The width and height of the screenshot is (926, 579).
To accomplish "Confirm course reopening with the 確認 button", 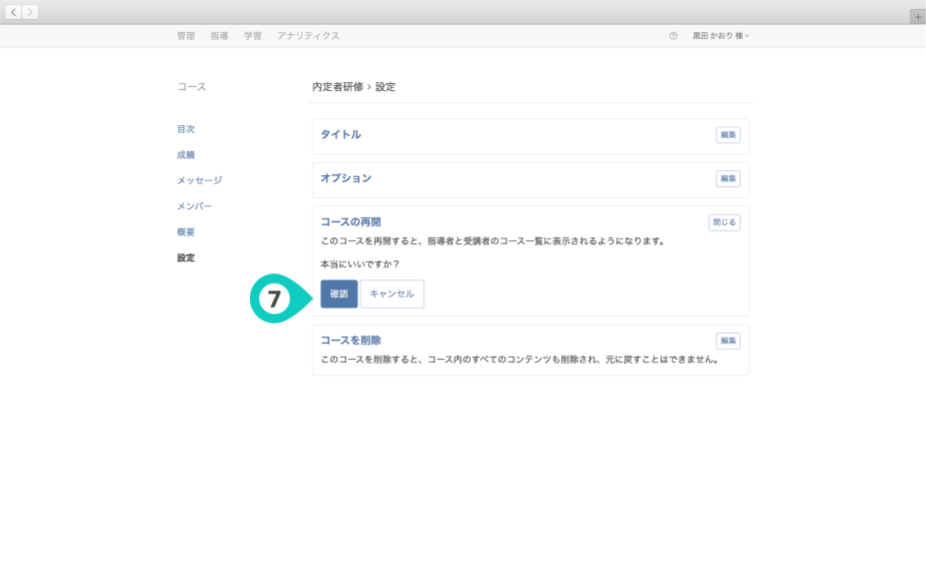I will (339, 294).
